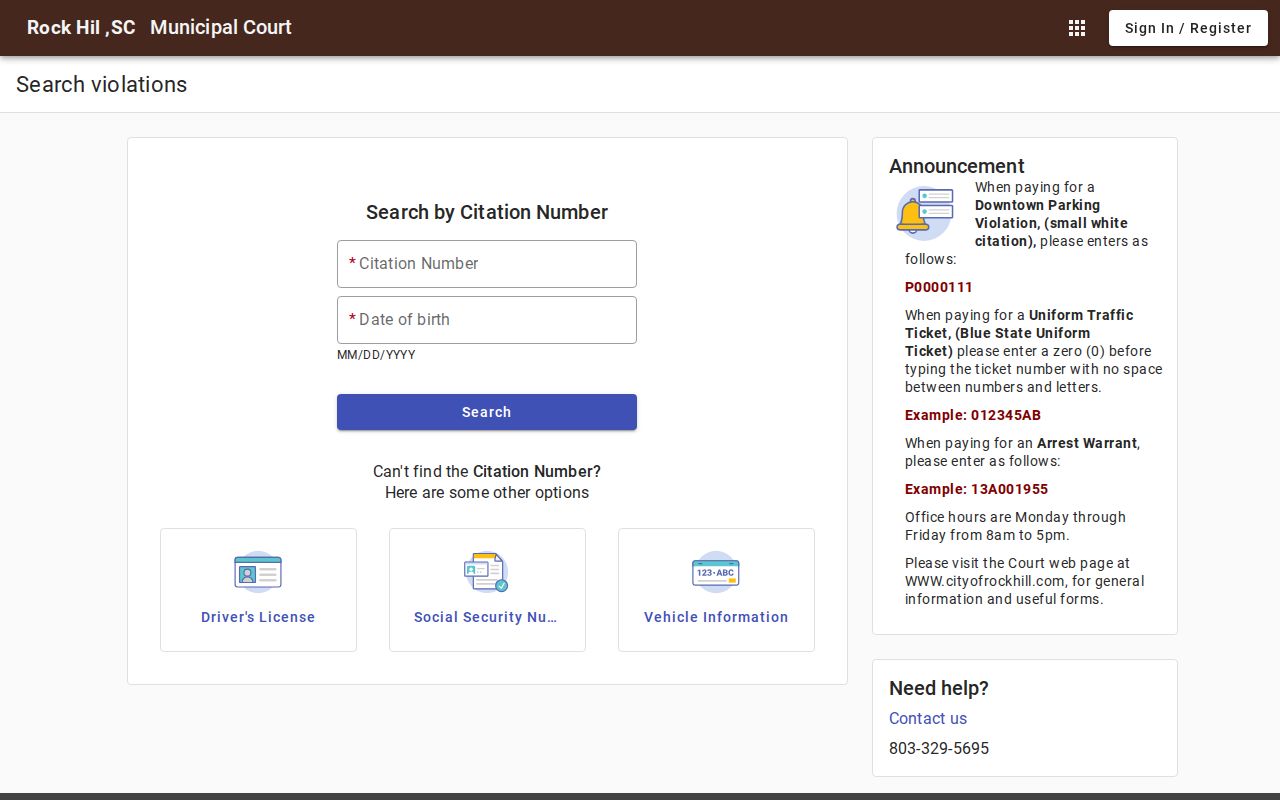Image resolution: width=1280 pixels, height=800 pixels.
Task: Click the text 'Example: 13A001955'
Action: point(977,489)
